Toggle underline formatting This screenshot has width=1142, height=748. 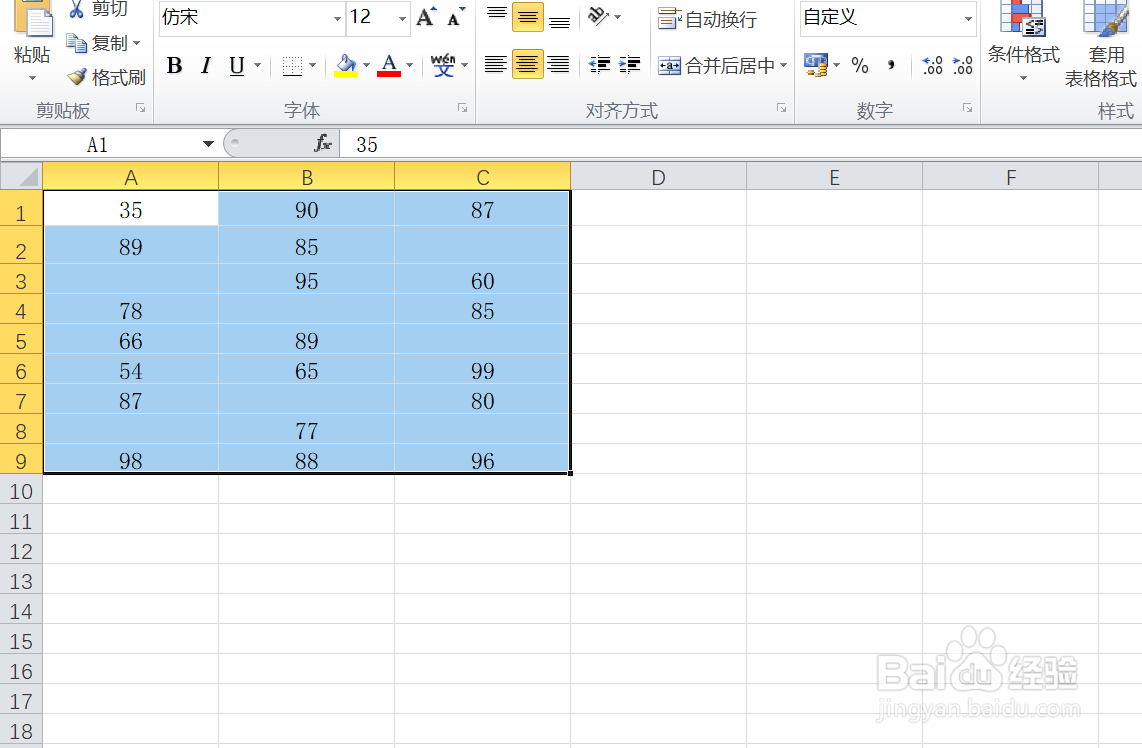tap(237, 66)
